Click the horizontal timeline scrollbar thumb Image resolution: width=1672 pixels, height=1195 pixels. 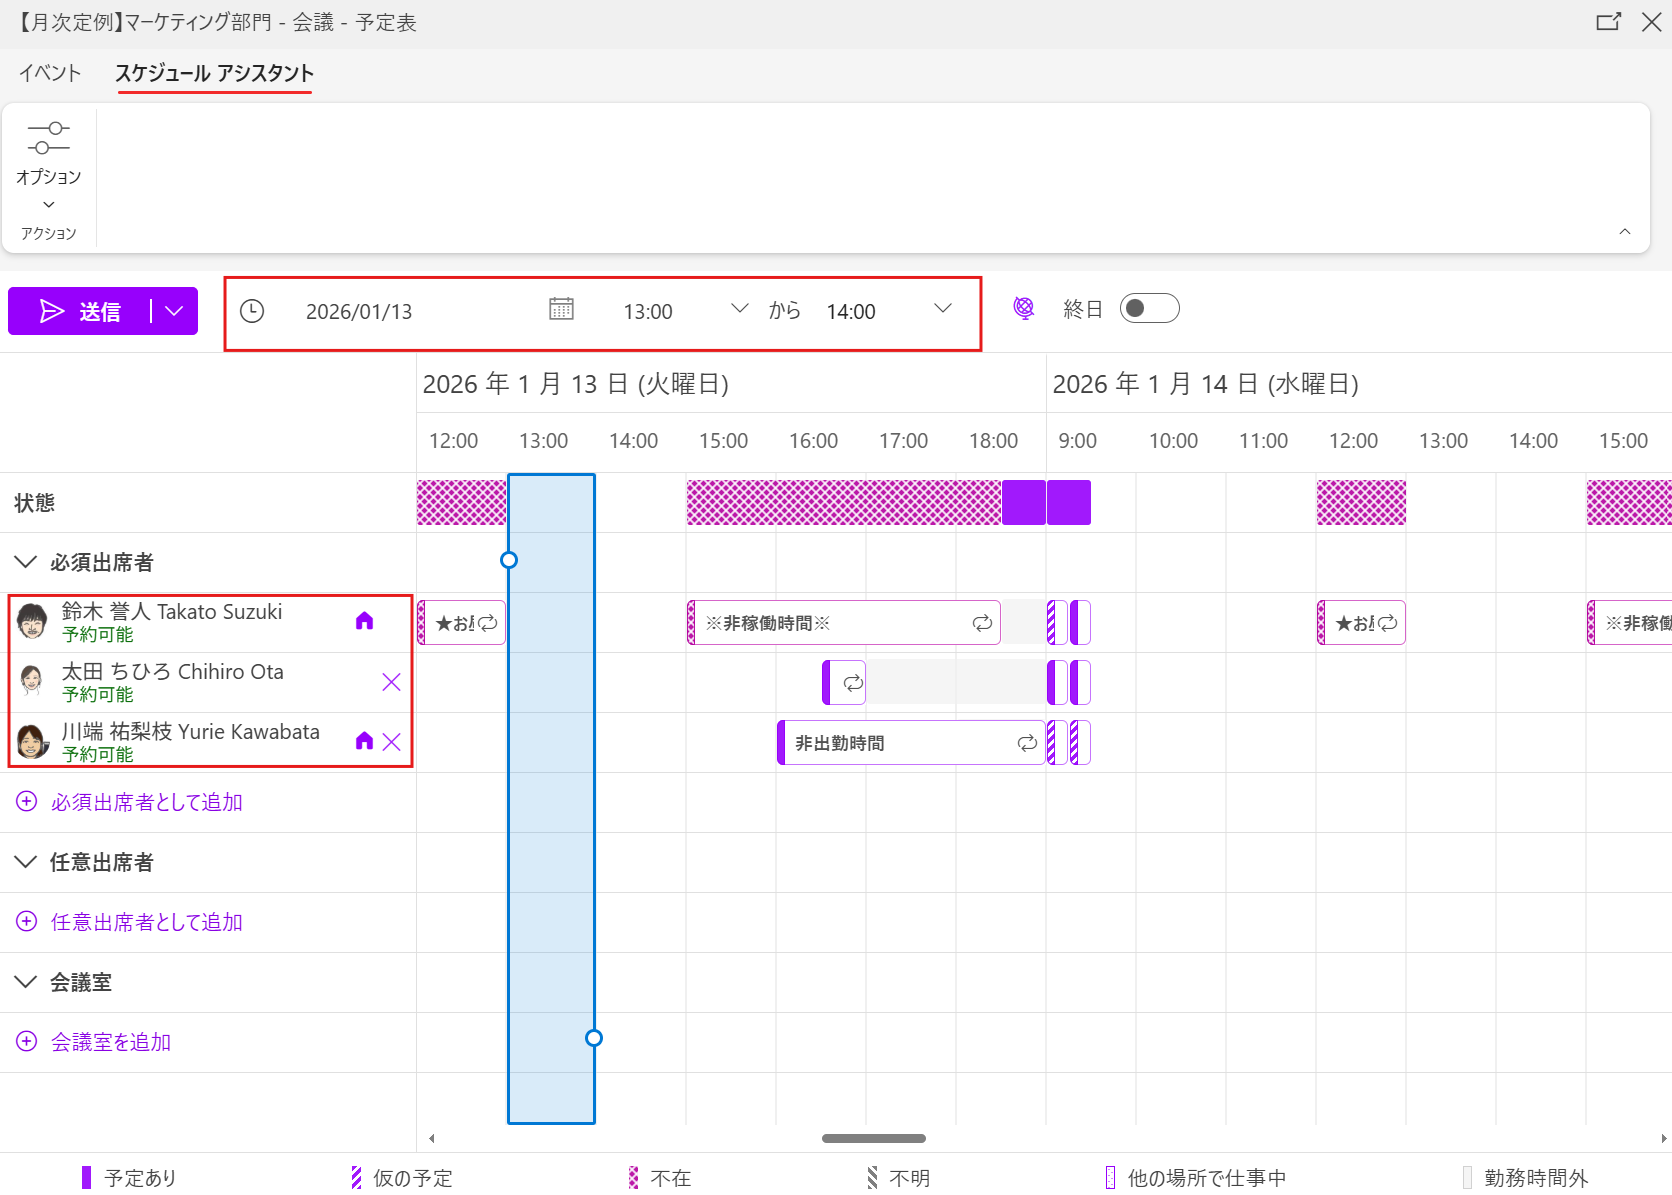pyautogui.click(x=873, y=1138)
